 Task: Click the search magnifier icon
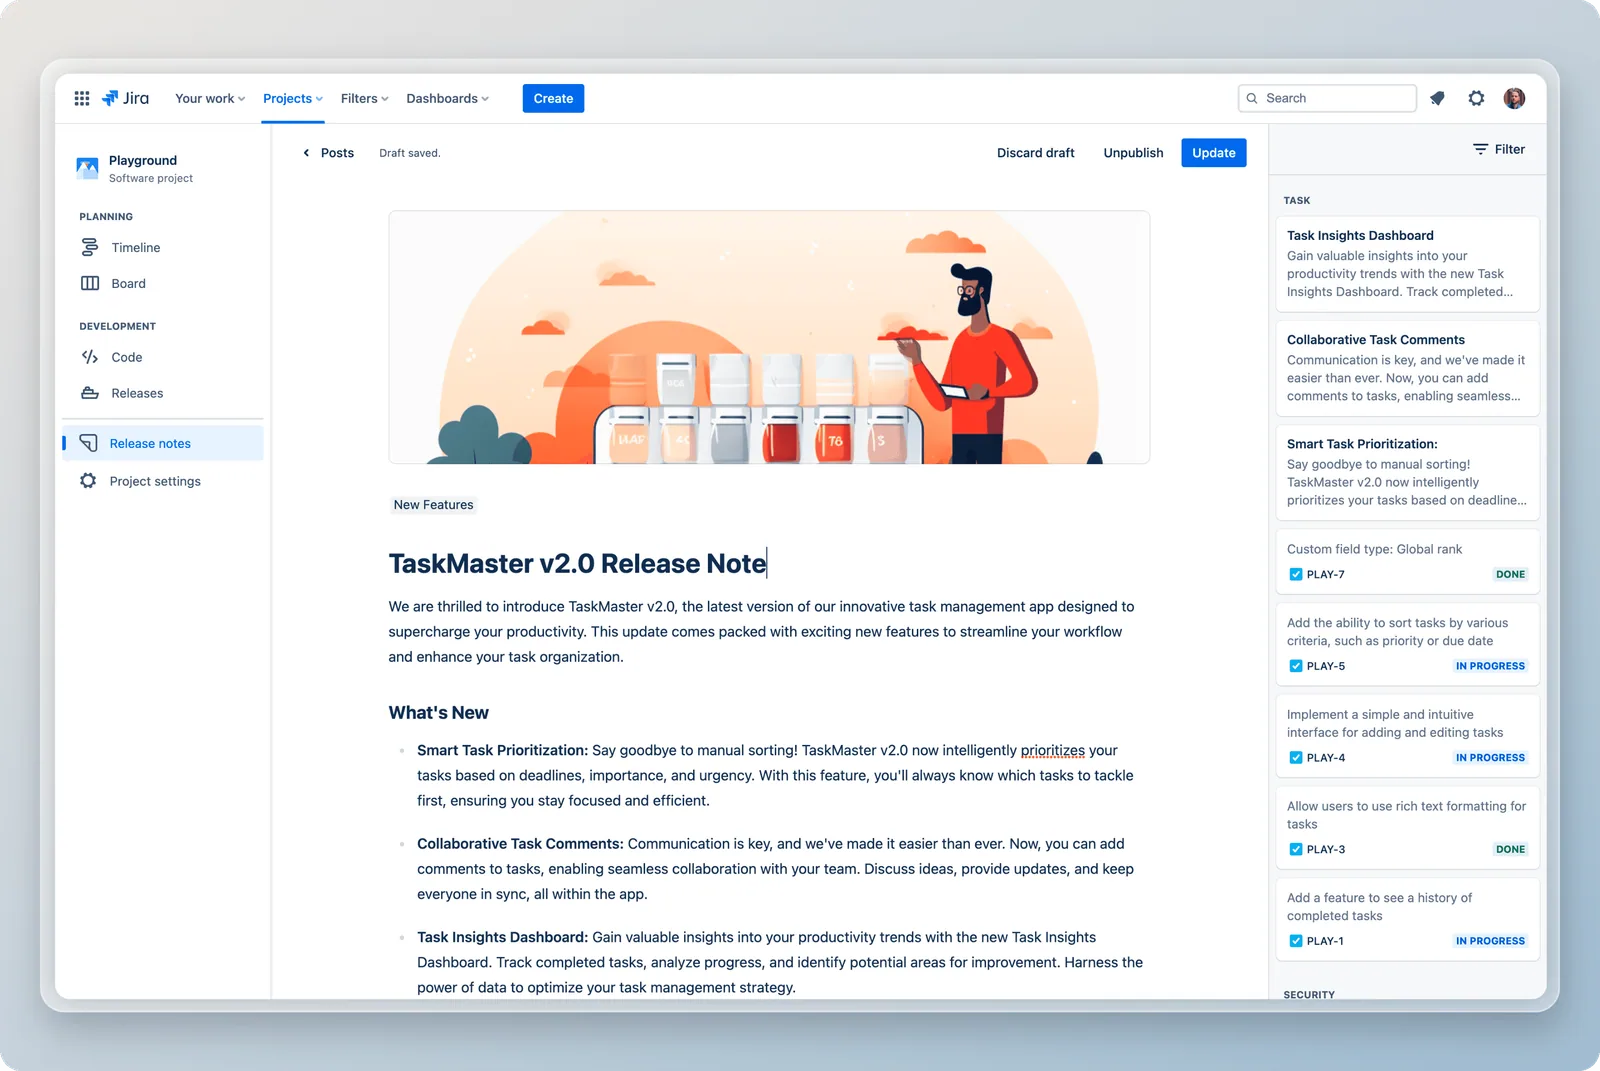pyautogui.click(x=1252, y=98)
